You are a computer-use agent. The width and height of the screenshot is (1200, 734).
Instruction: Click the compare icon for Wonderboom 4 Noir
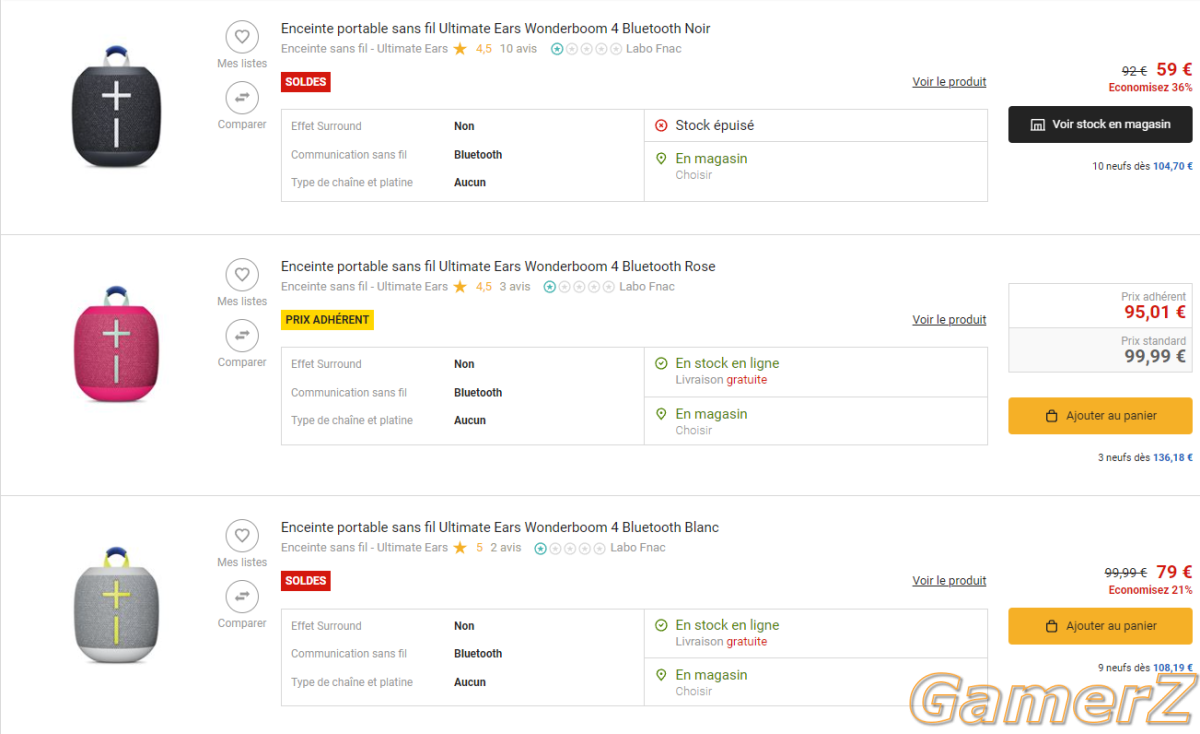click(x=241, y=98)
